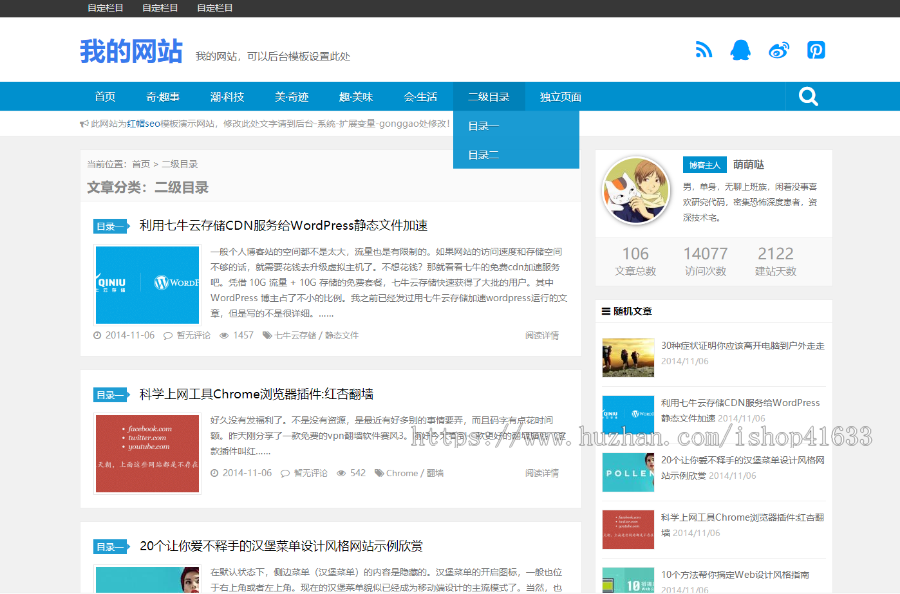Open sidebar link 10个方法帮你搞定Web设计风格指南
This screenshot has height=594, width=900.
click(735, 574)
